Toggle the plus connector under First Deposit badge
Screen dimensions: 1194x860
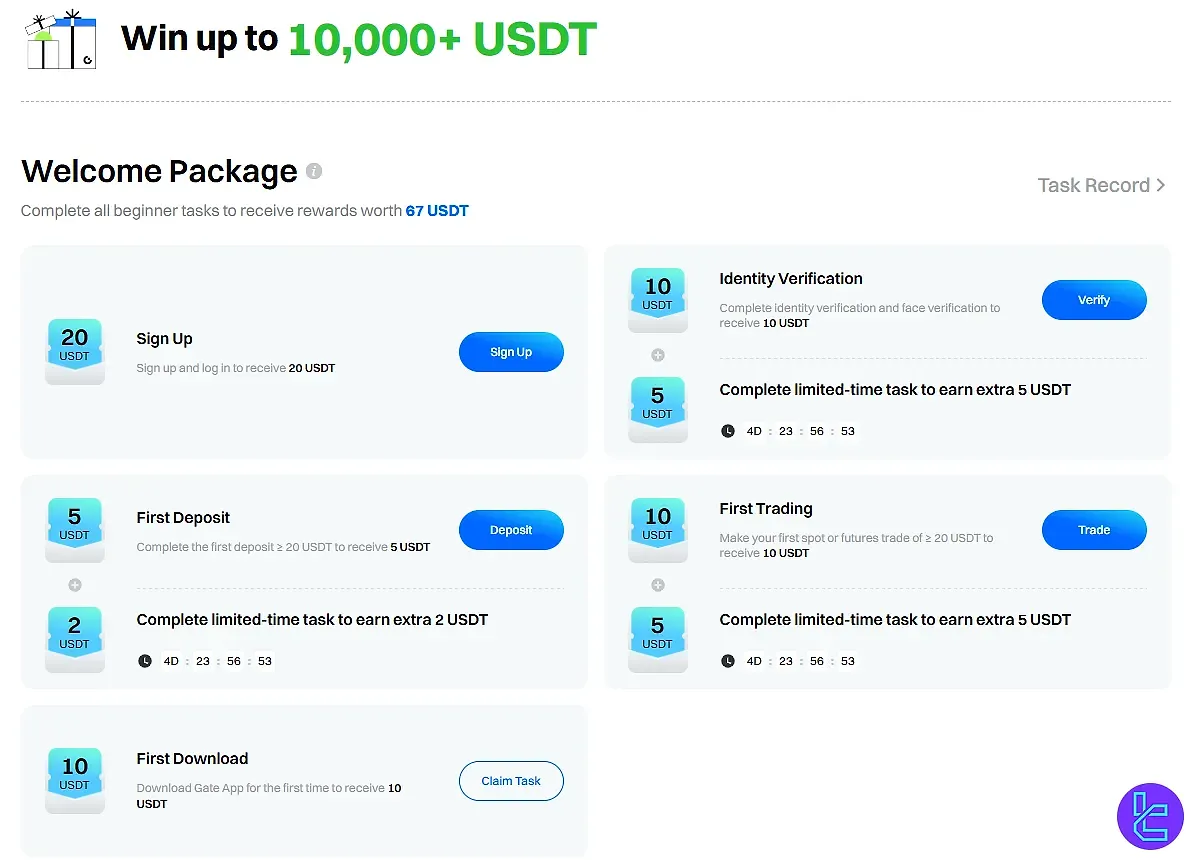pos(75,584)
